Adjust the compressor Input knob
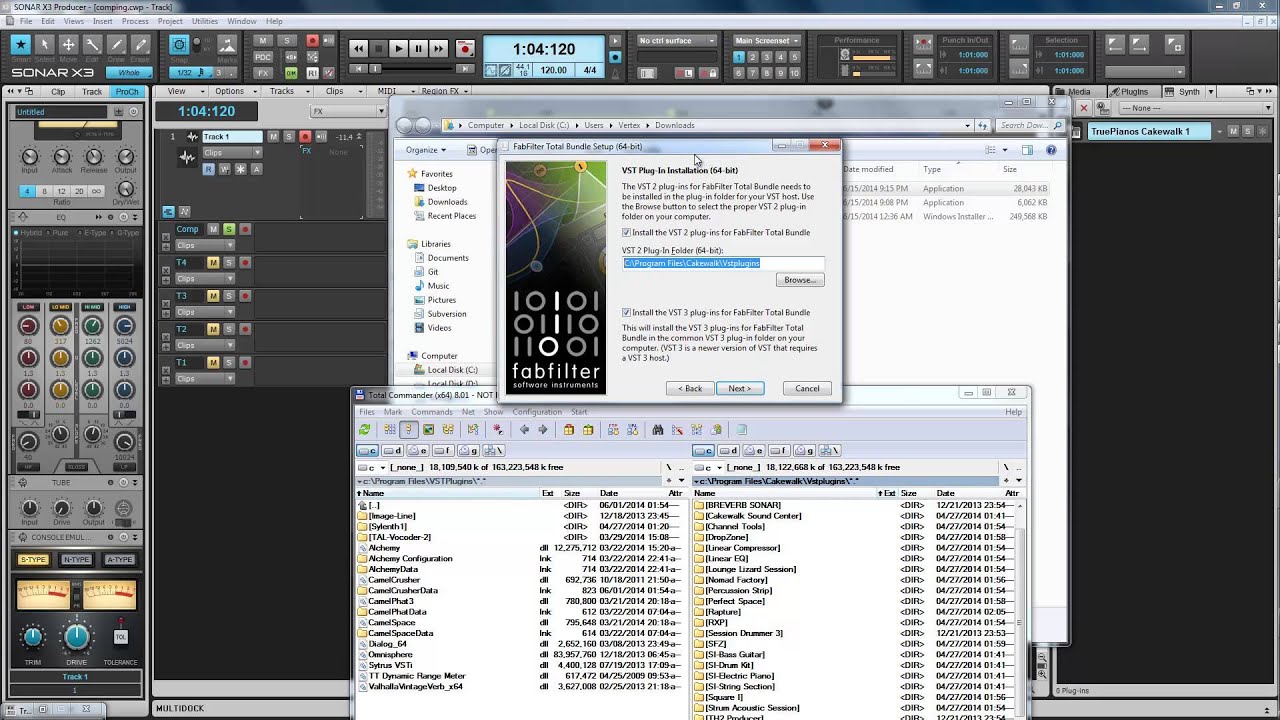The height and width of the screenshot is (720, 1280). [30, 158]
